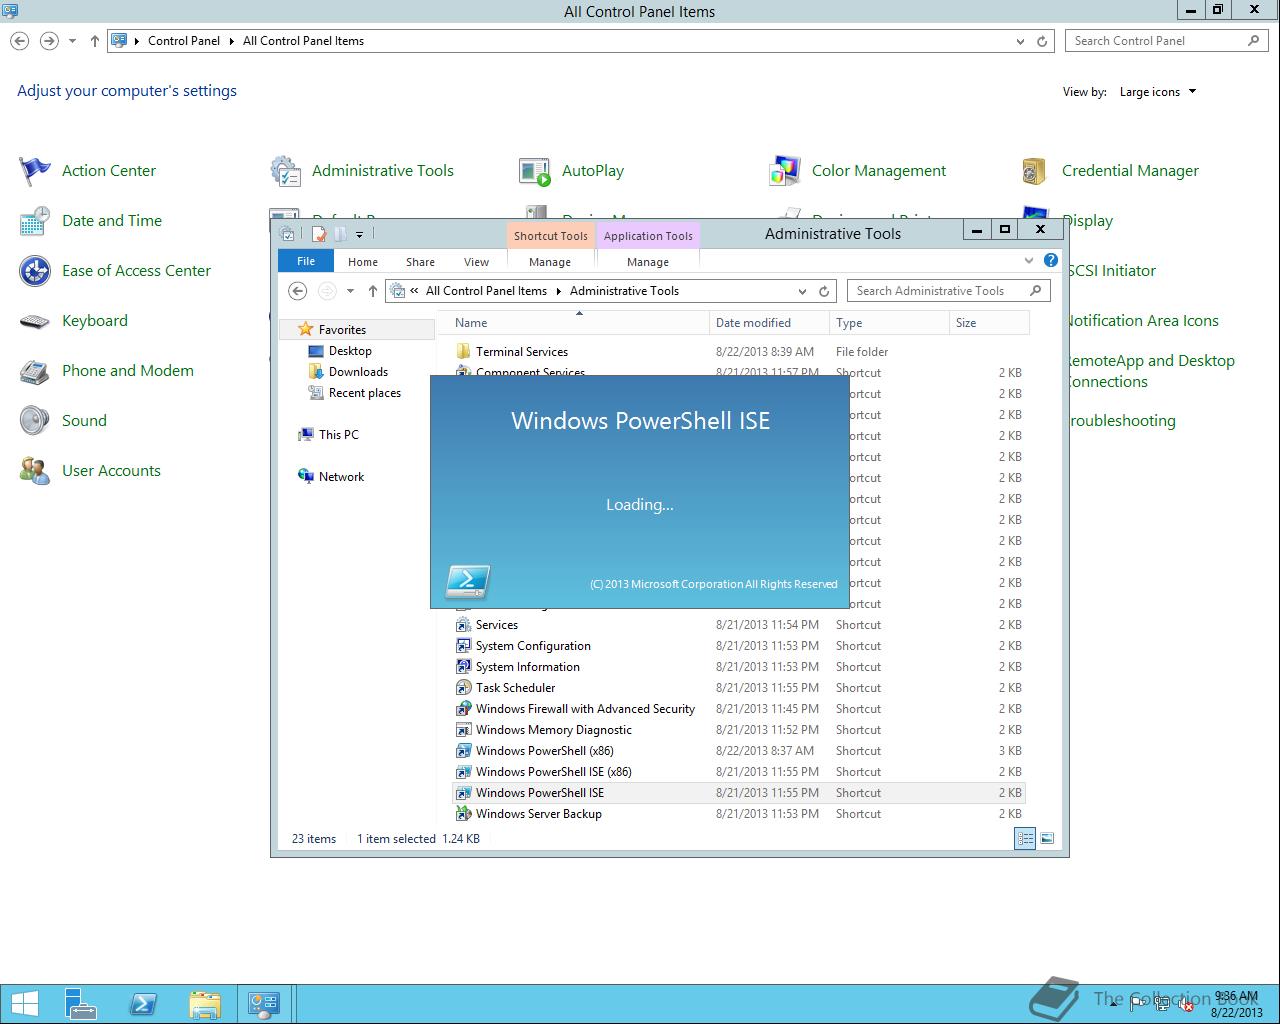Open System Configuration tool
1280x1024 pixels.
(x=532, y=645)
